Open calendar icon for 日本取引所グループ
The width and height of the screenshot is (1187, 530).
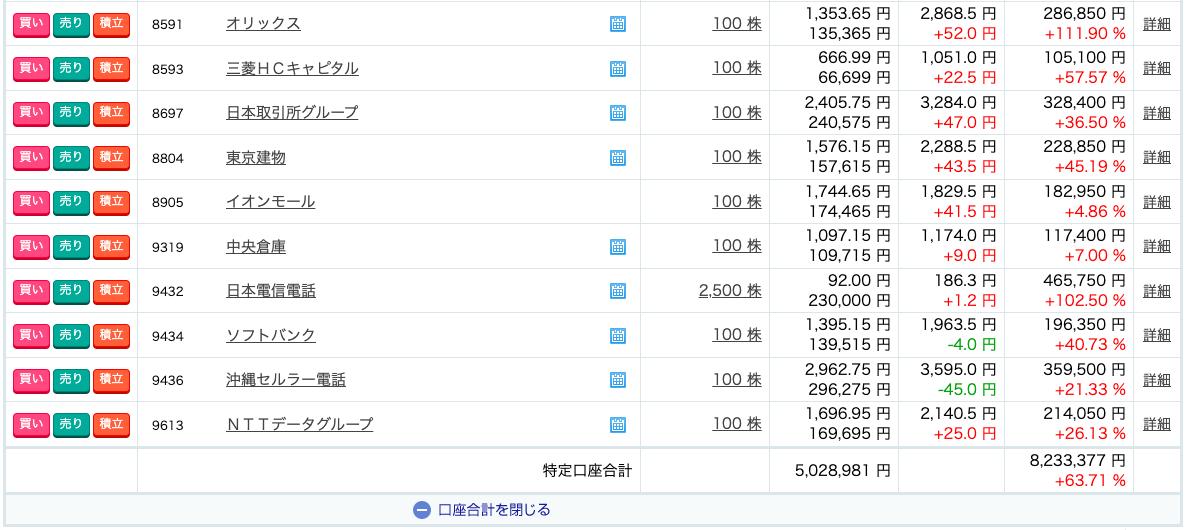[x=618, y=113]
